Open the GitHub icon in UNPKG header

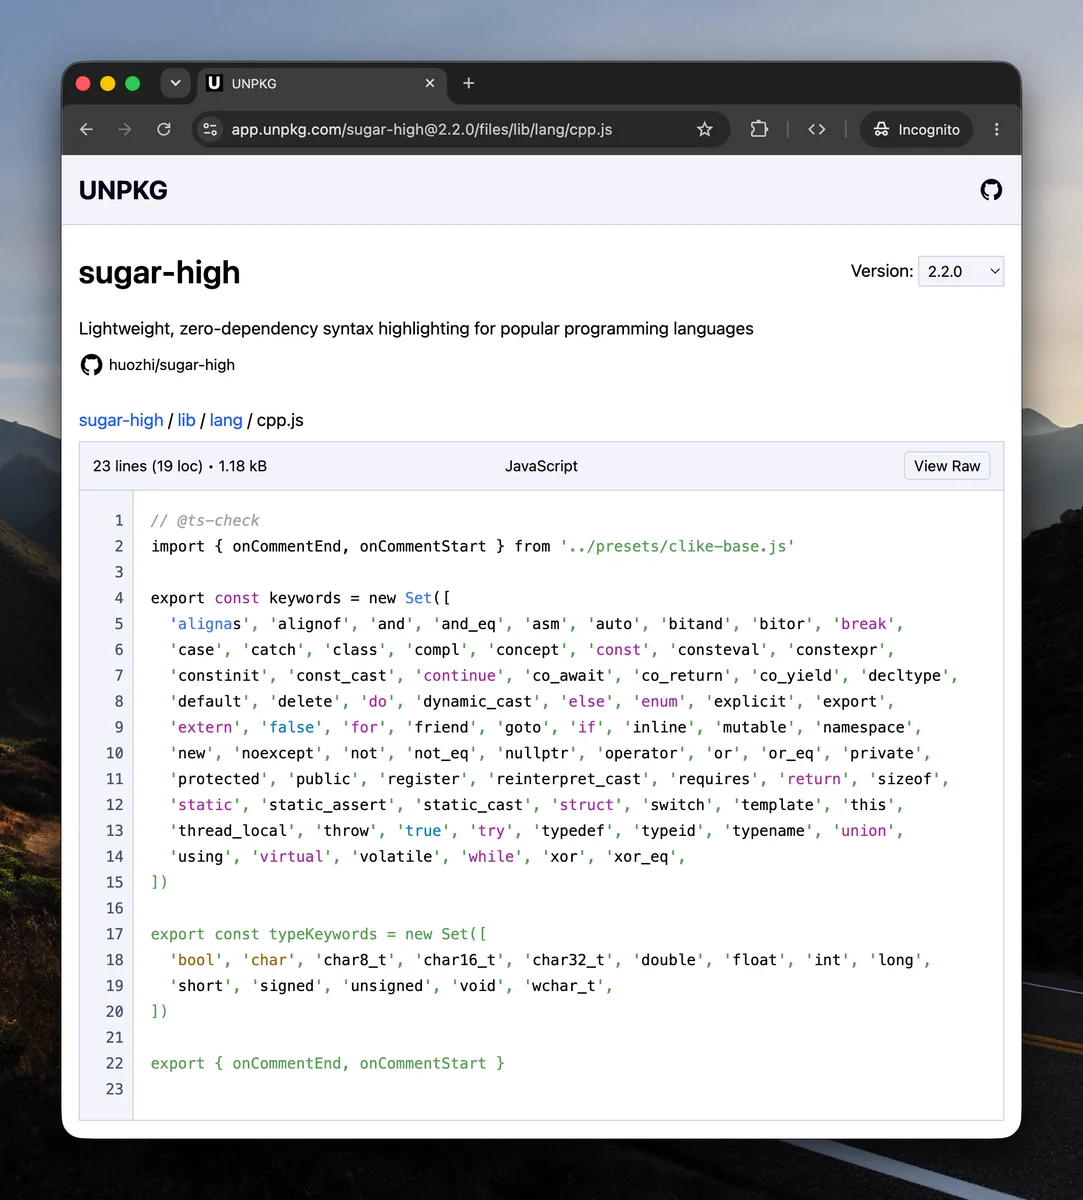click(991, 190)
